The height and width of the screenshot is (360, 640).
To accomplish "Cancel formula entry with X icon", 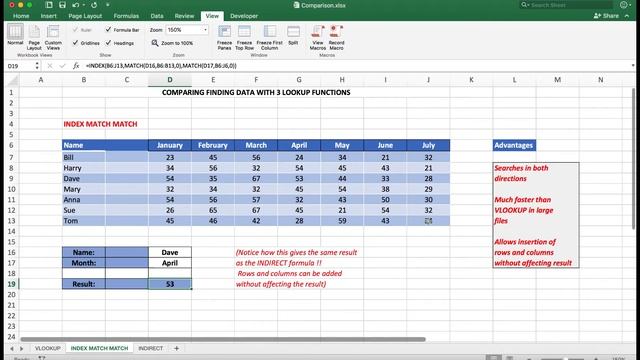I will coord(50,66).
